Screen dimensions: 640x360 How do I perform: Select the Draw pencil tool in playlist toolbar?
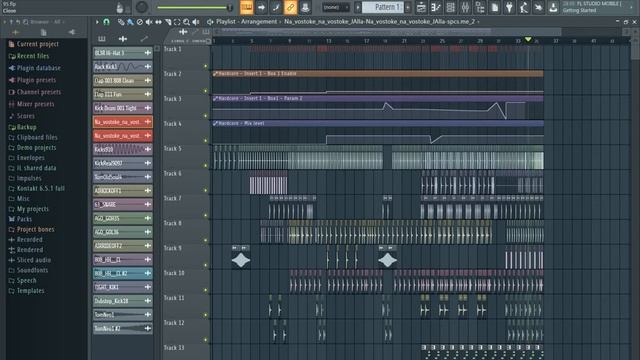point(121,22)
